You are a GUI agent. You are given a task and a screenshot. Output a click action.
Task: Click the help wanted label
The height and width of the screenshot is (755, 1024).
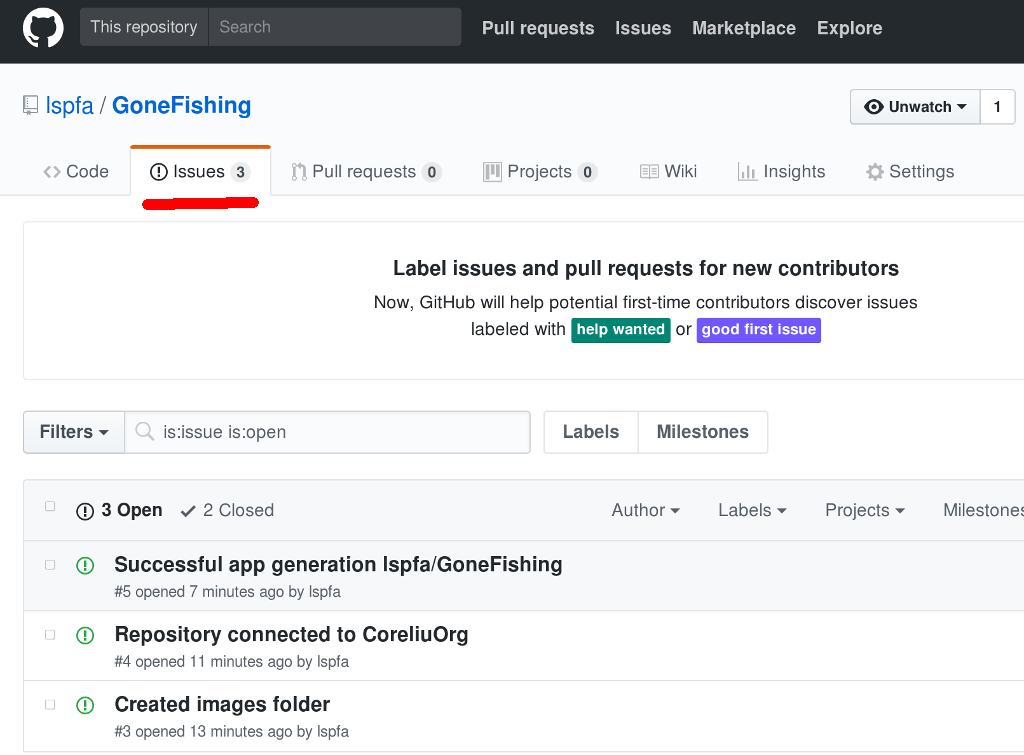(620, 330)
